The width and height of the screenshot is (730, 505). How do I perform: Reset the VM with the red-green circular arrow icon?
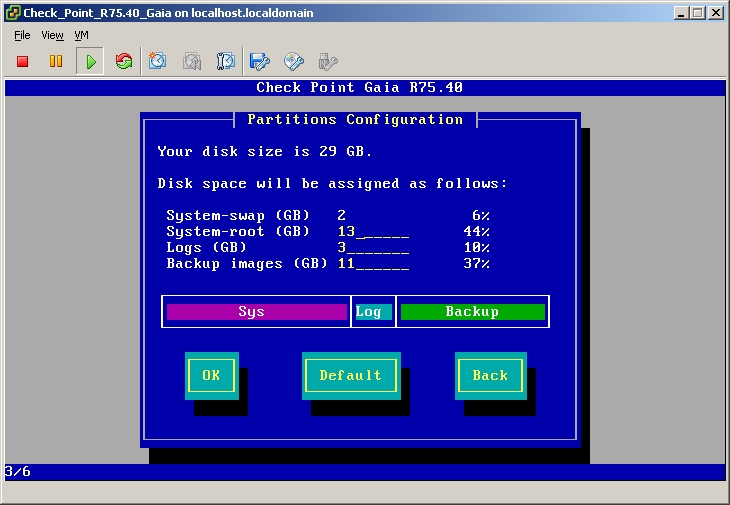point(124,61)
